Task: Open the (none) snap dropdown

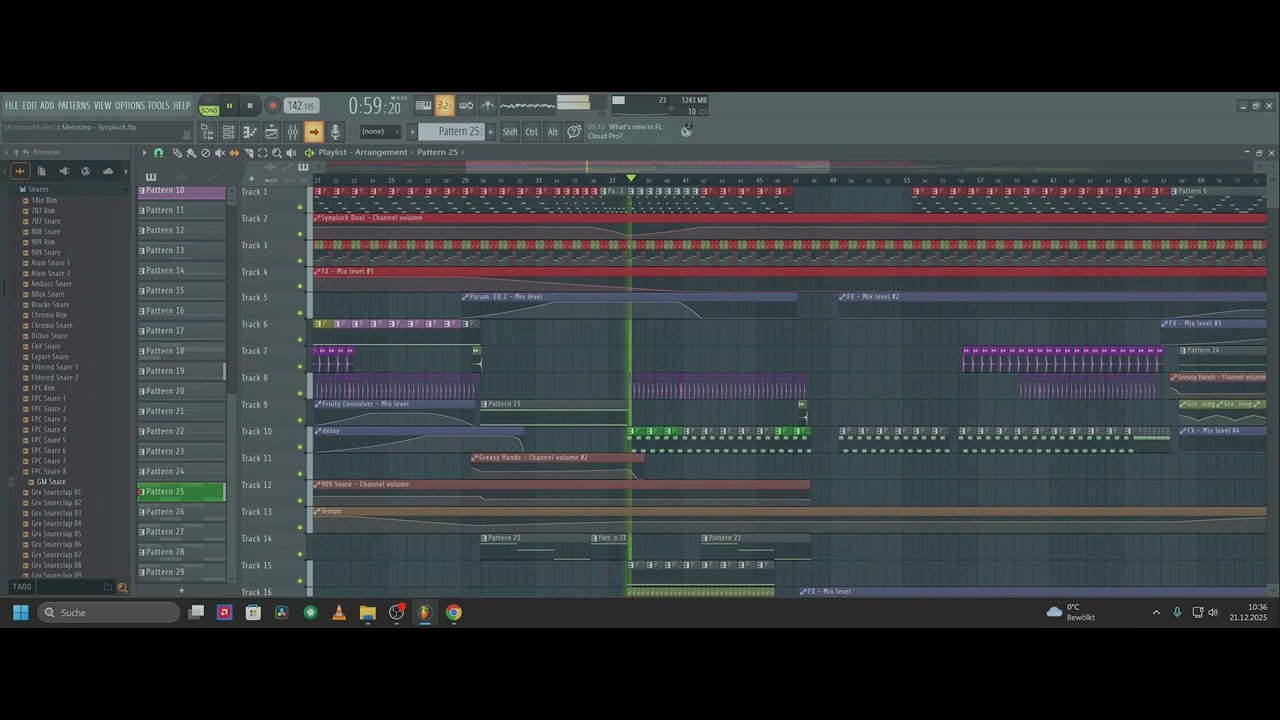Action: (x=380, y=132)
